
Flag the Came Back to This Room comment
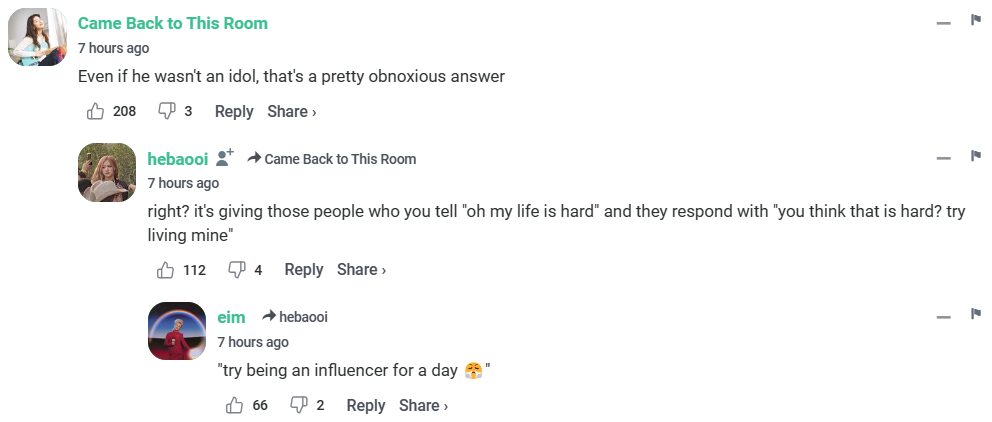click(x=975, y=20)
